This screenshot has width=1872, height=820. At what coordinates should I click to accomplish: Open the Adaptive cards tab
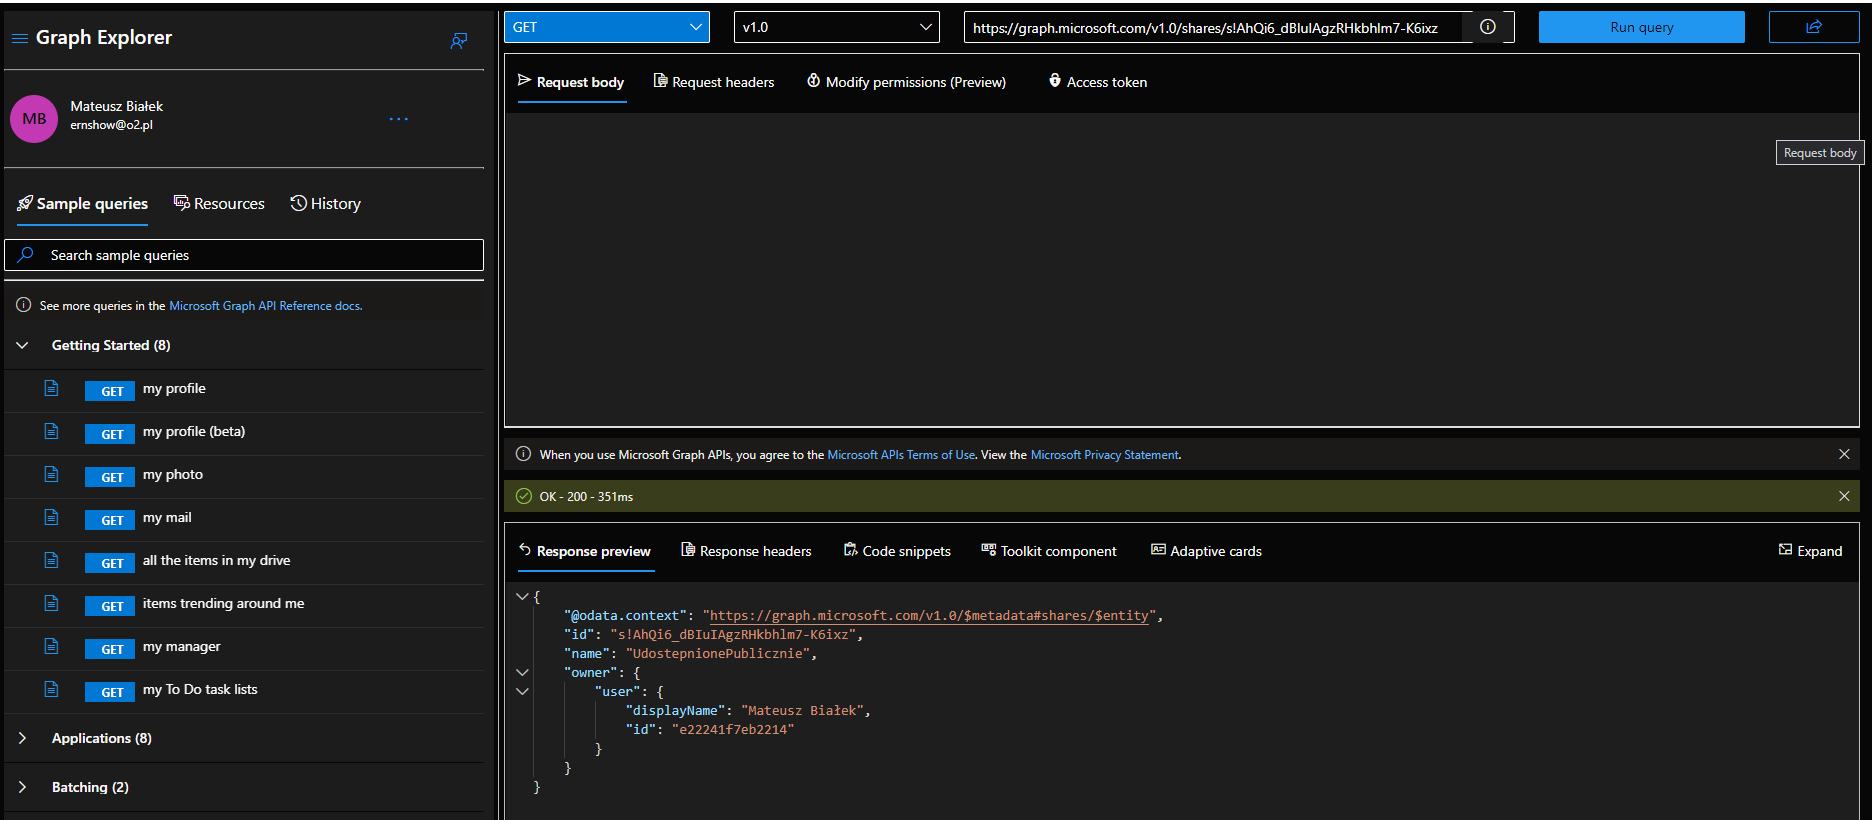pos(1206,551)
